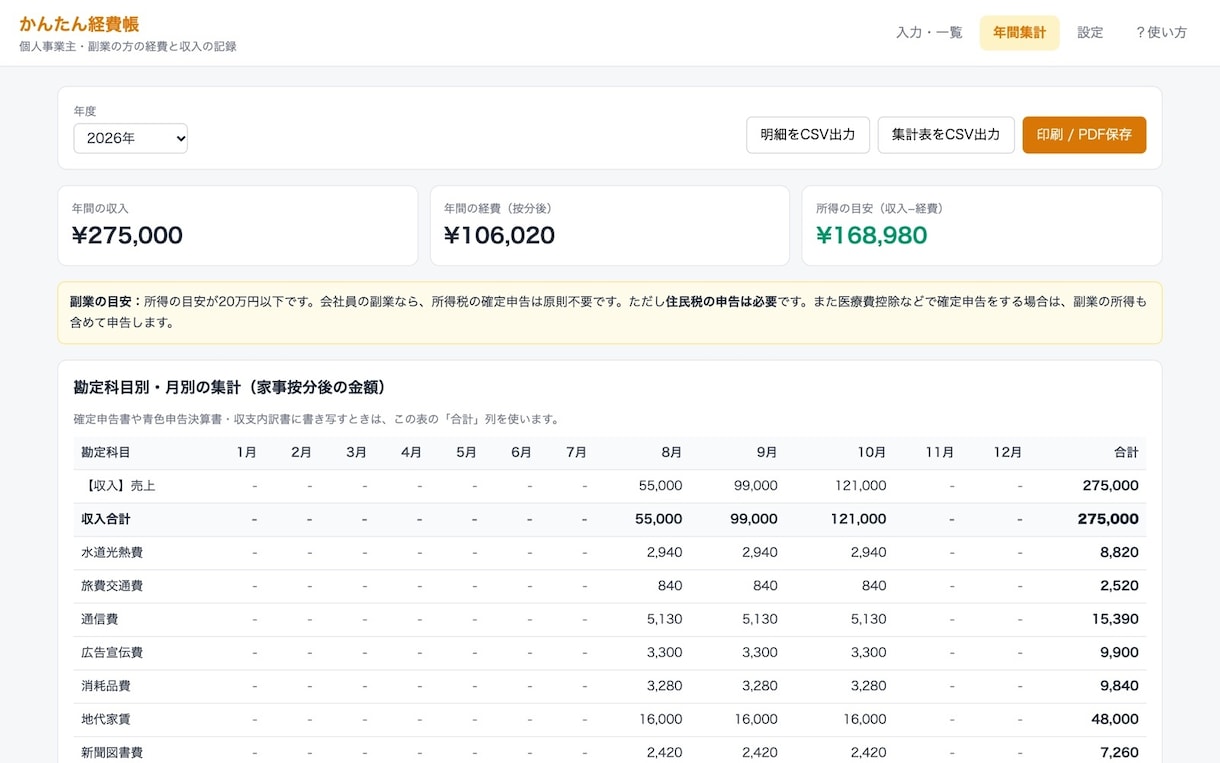Screen dimensions: 1220x763
Task: Click the 新聞図書費 total 7,260
Action: (1119, 752)
